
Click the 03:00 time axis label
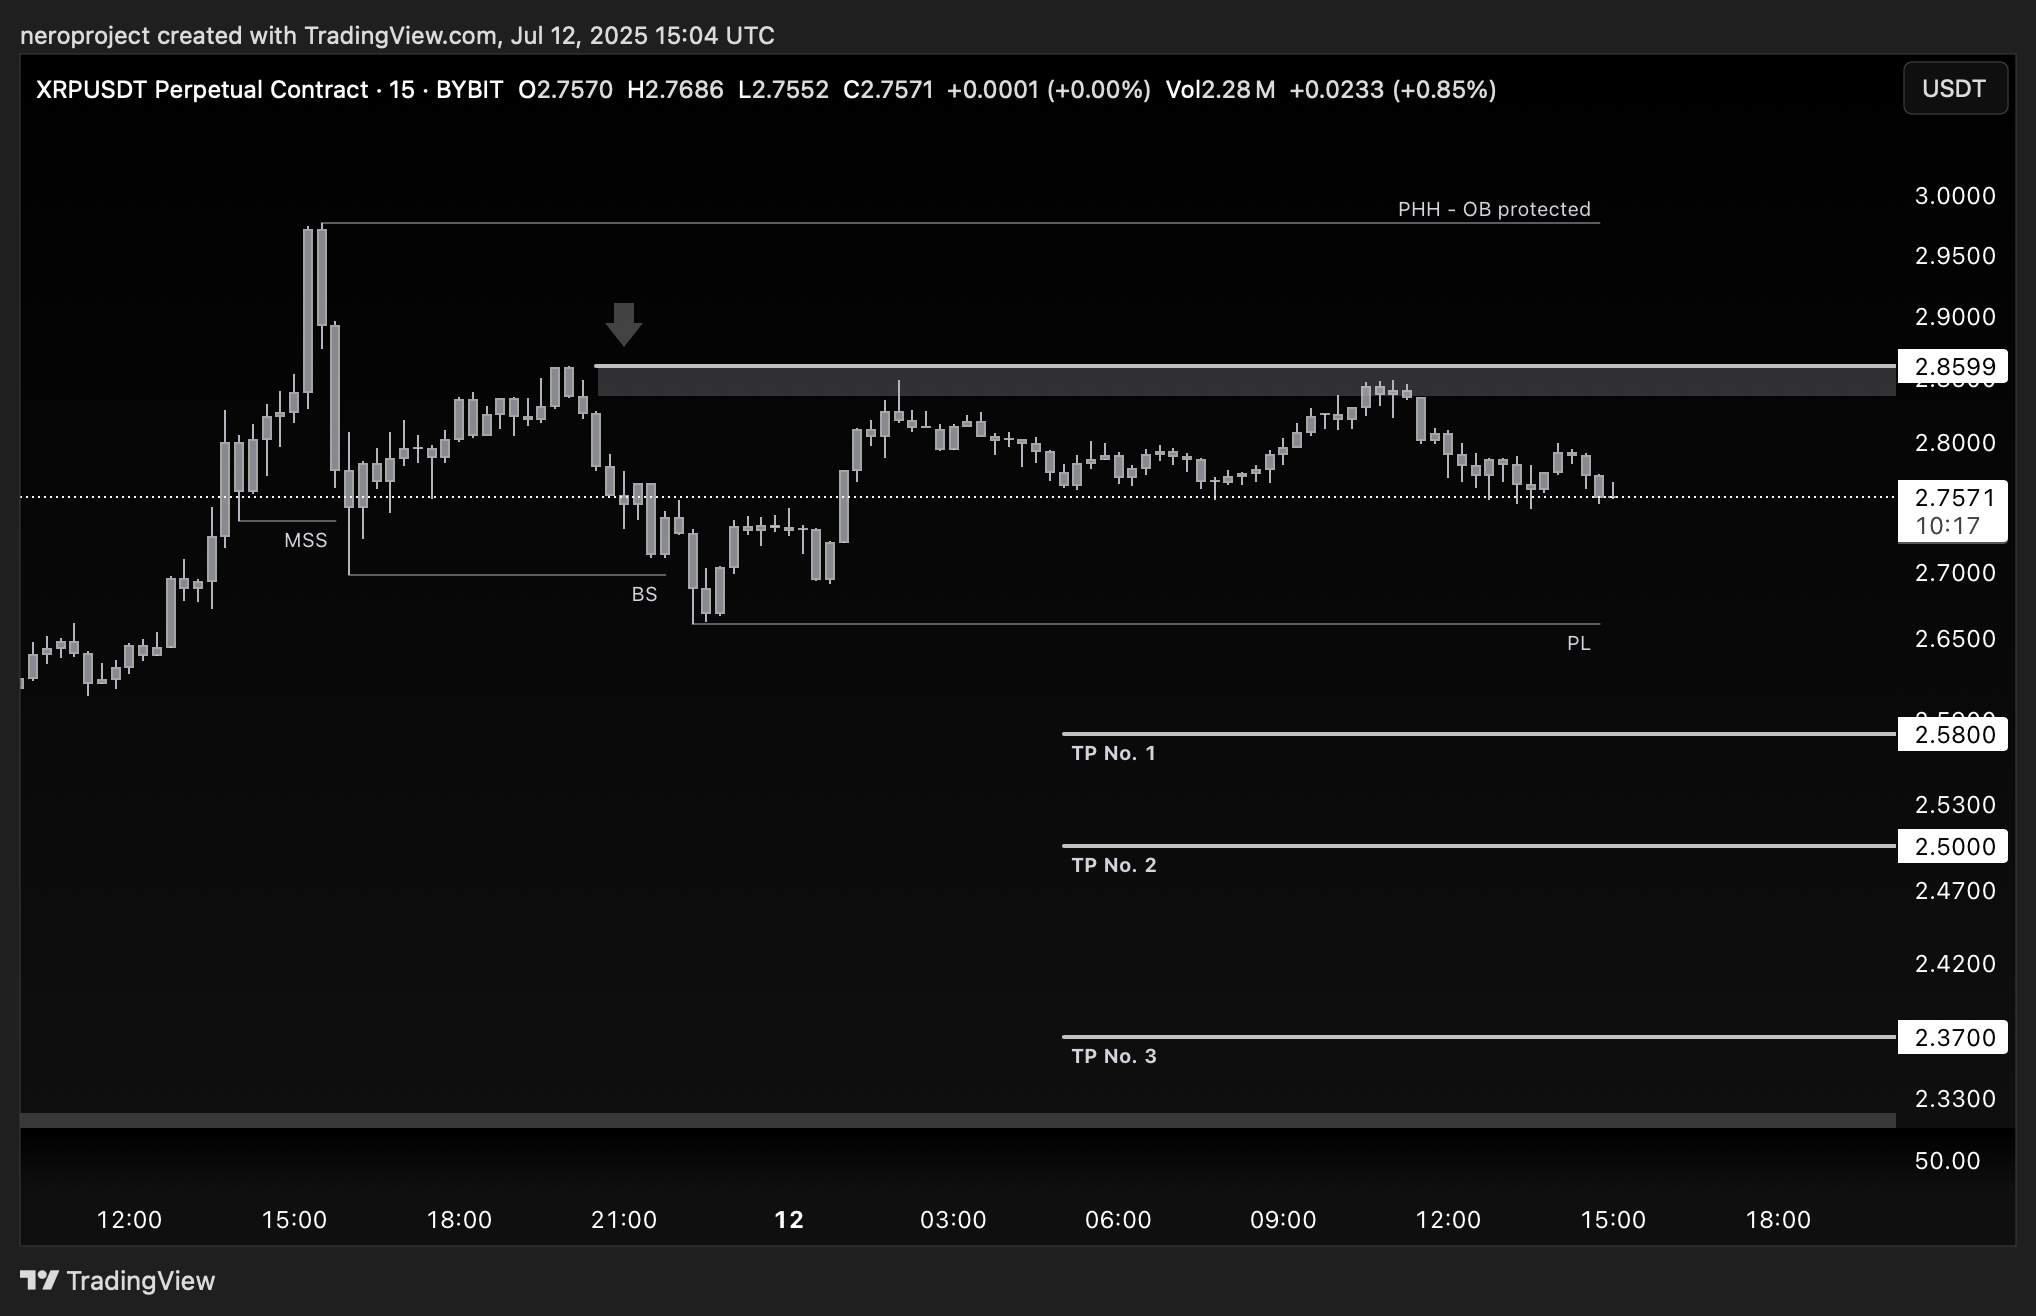[x=953, y=1220]
